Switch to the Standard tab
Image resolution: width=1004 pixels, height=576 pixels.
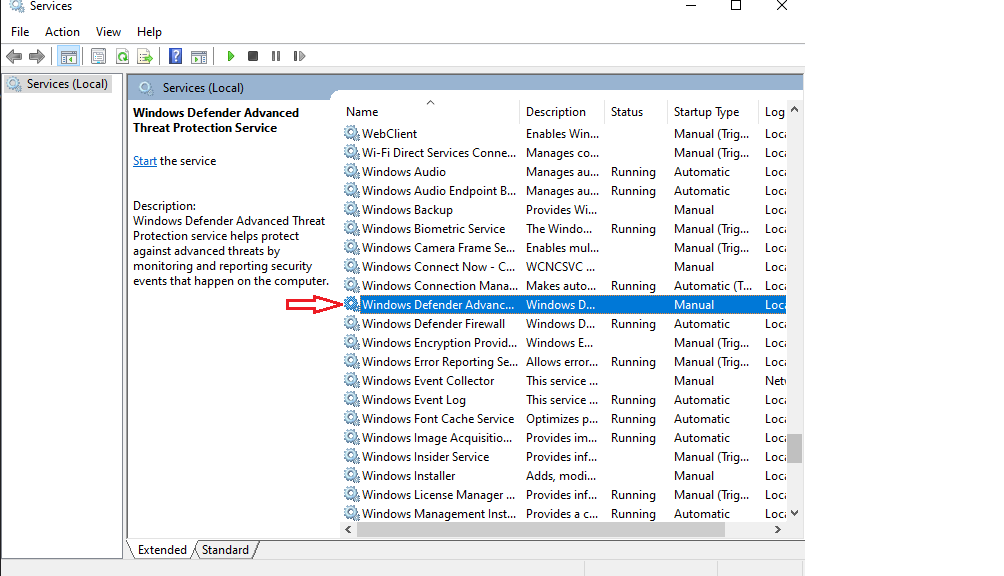tap(225, 550)
